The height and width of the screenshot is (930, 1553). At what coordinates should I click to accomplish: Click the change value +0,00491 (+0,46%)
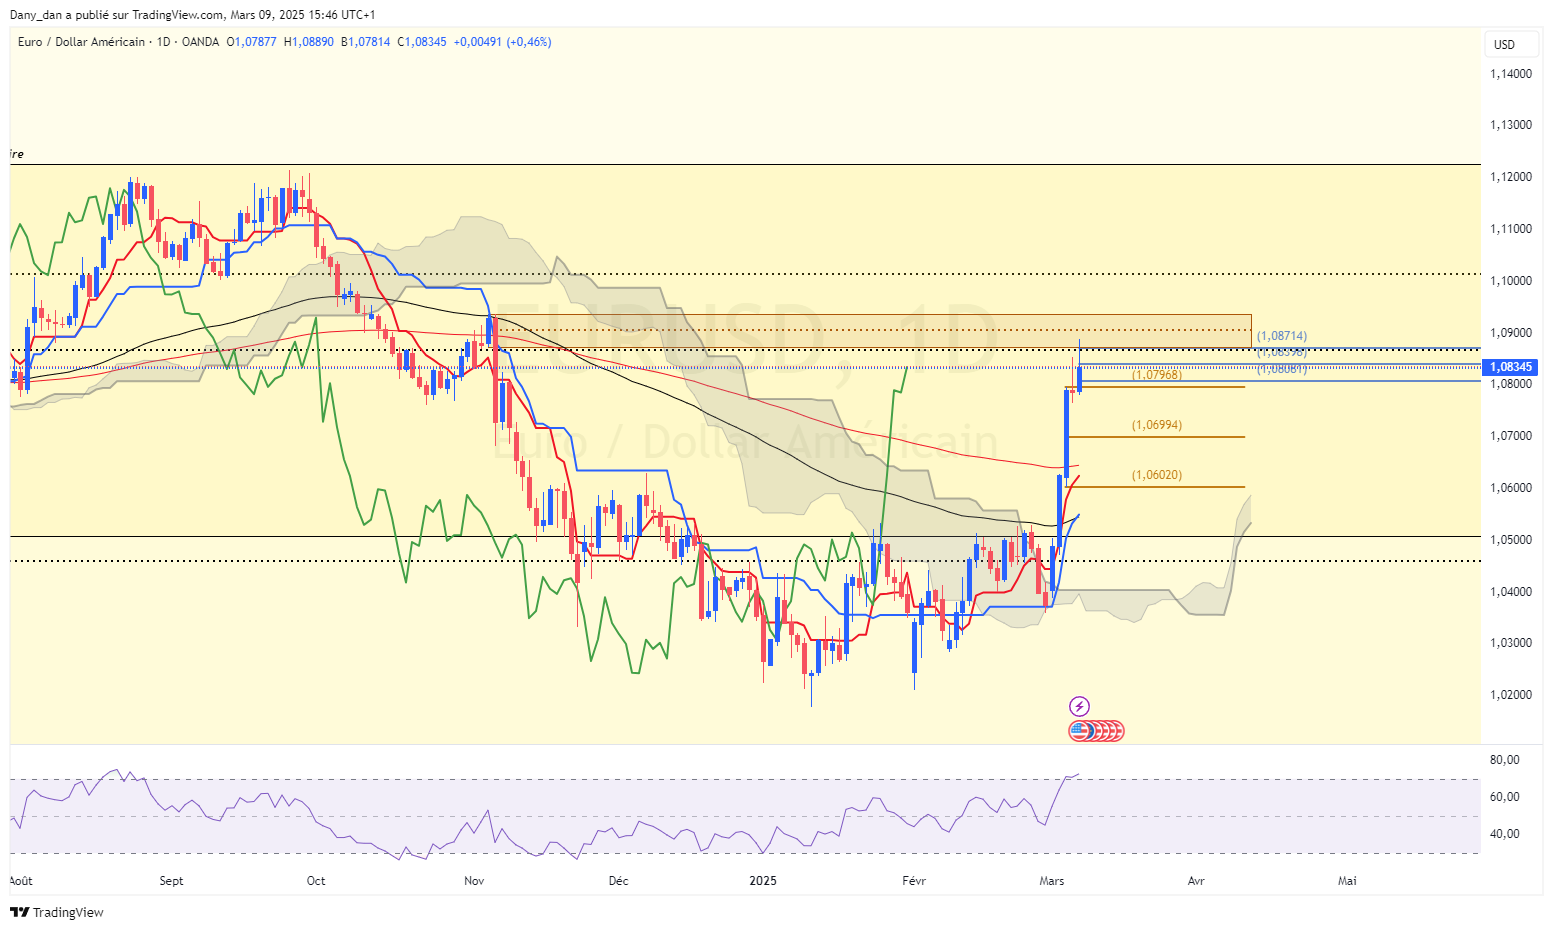pyautogui.click(x=503, y=42)
